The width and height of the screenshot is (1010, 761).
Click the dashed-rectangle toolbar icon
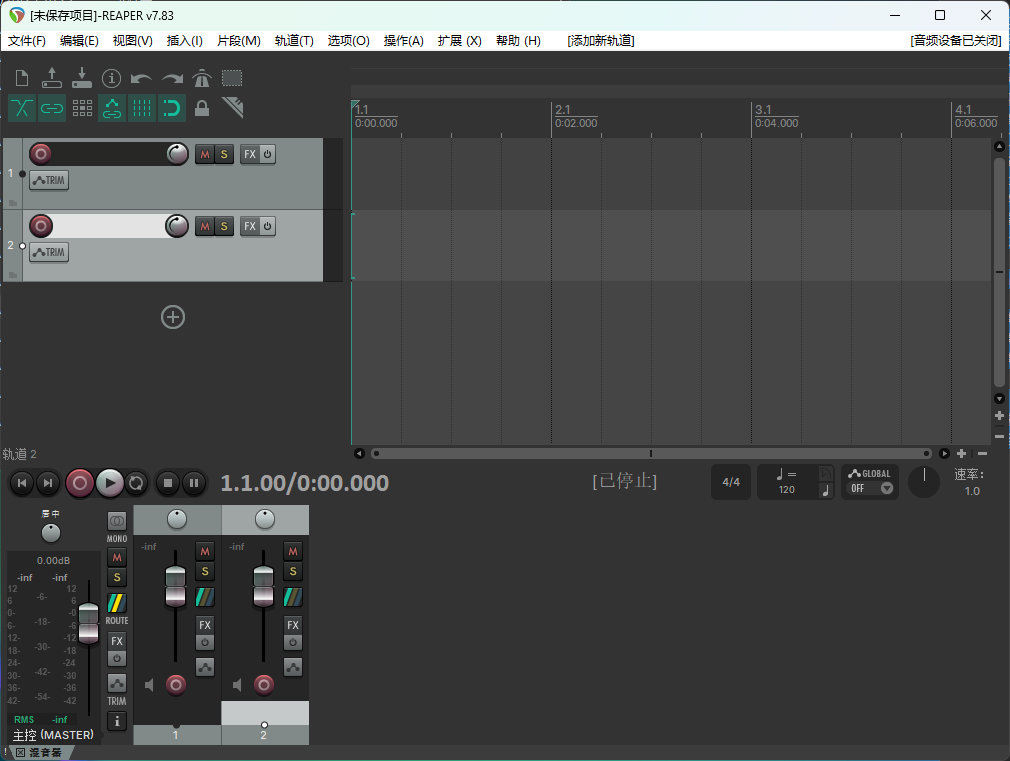click(x=232, y=79)
